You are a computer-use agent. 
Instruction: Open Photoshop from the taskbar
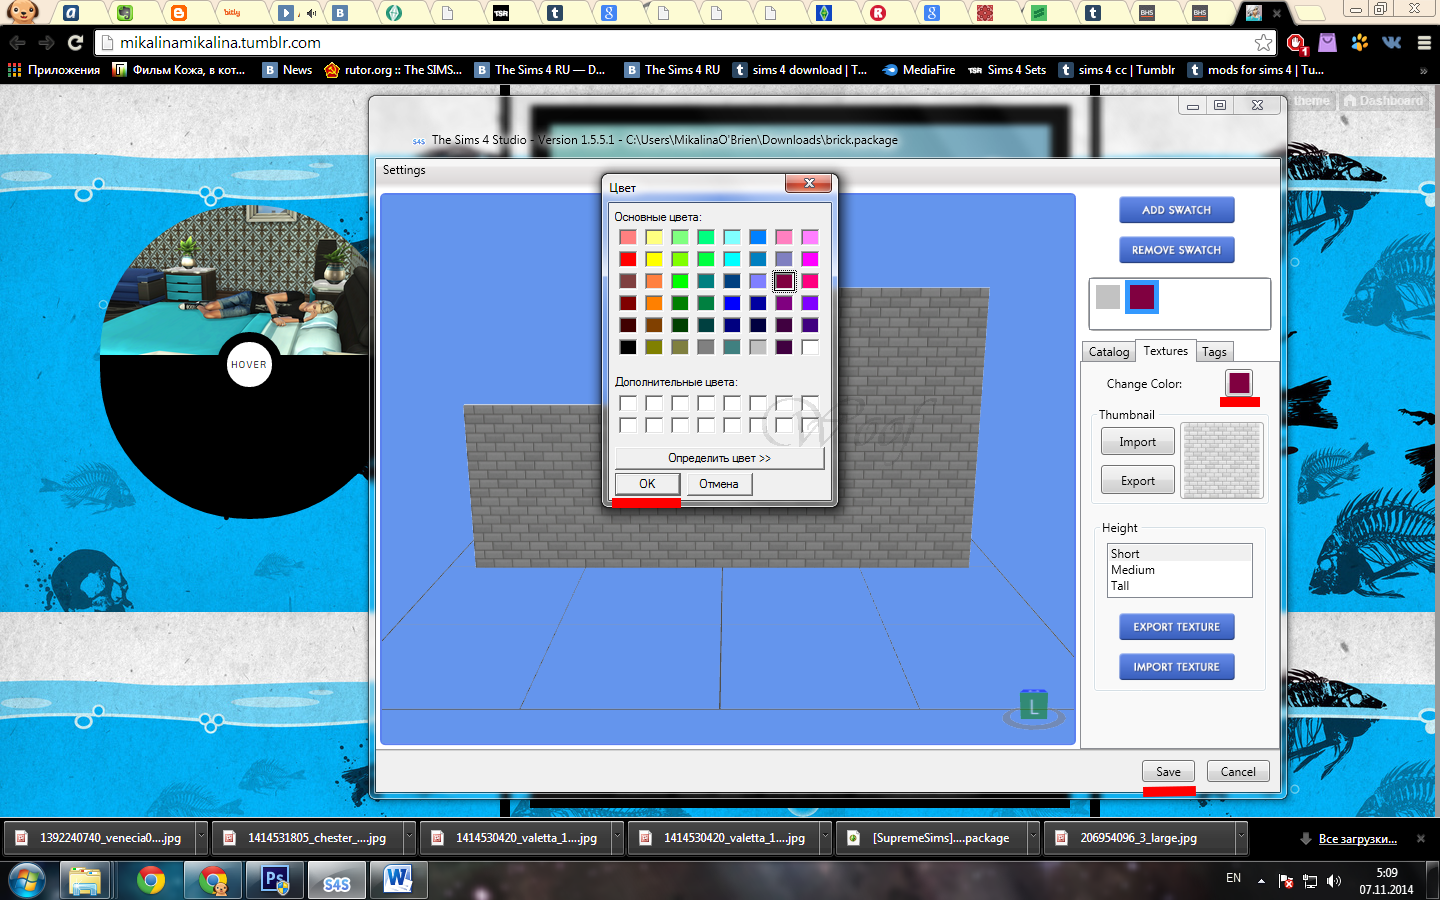pyautogui.click(x=275, y=881)
